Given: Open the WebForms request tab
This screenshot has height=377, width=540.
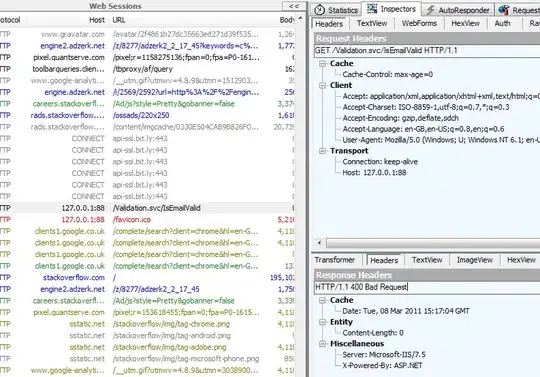Looking at the screenshot, I should [x=419, y=23].
